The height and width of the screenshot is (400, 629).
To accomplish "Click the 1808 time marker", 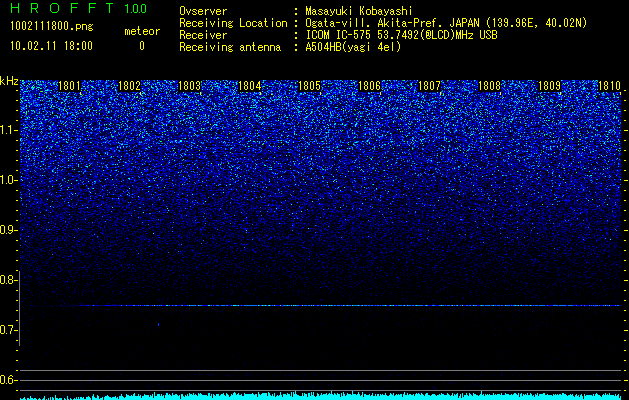I will click(x=489, y=86).
